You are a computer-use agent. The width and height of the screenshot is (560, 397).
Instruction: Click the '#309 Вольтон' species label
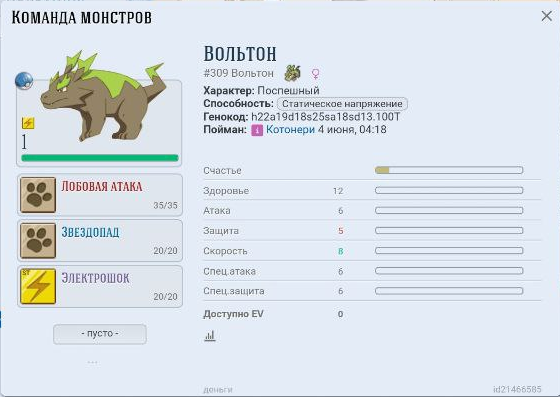tap(239, 73)
